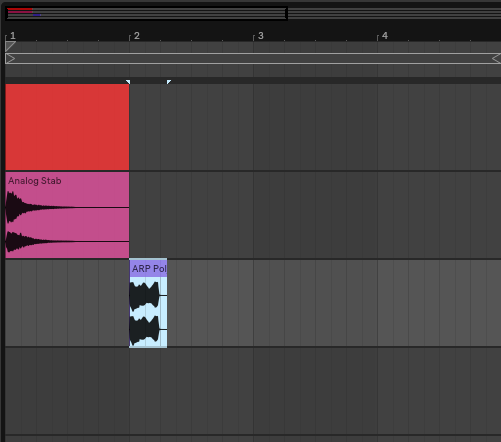The height and width of the screenshot is (442, 501).
Task: Select the red MIDI clip
Action: (67, 127)
